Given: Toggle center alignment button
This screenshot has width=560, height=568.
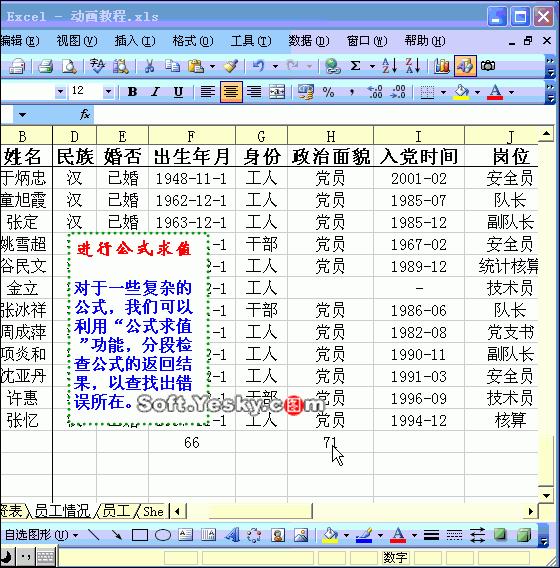Looking at the screenshot, I should 231,92.
